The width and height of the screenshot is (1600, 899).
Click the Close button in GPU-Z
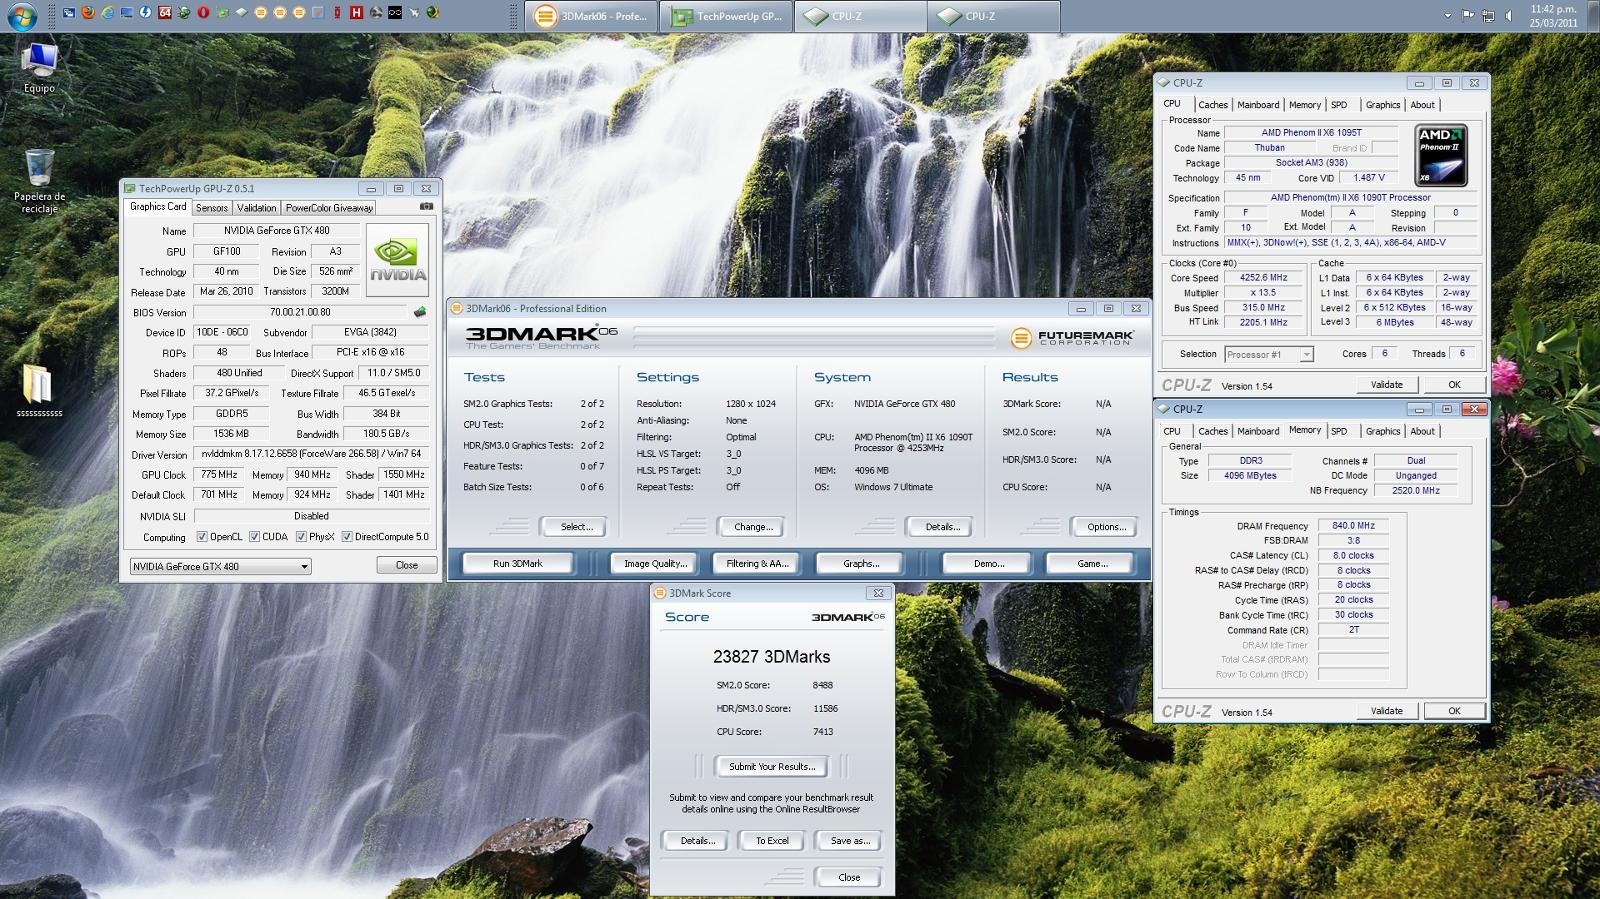click(406, 565)
